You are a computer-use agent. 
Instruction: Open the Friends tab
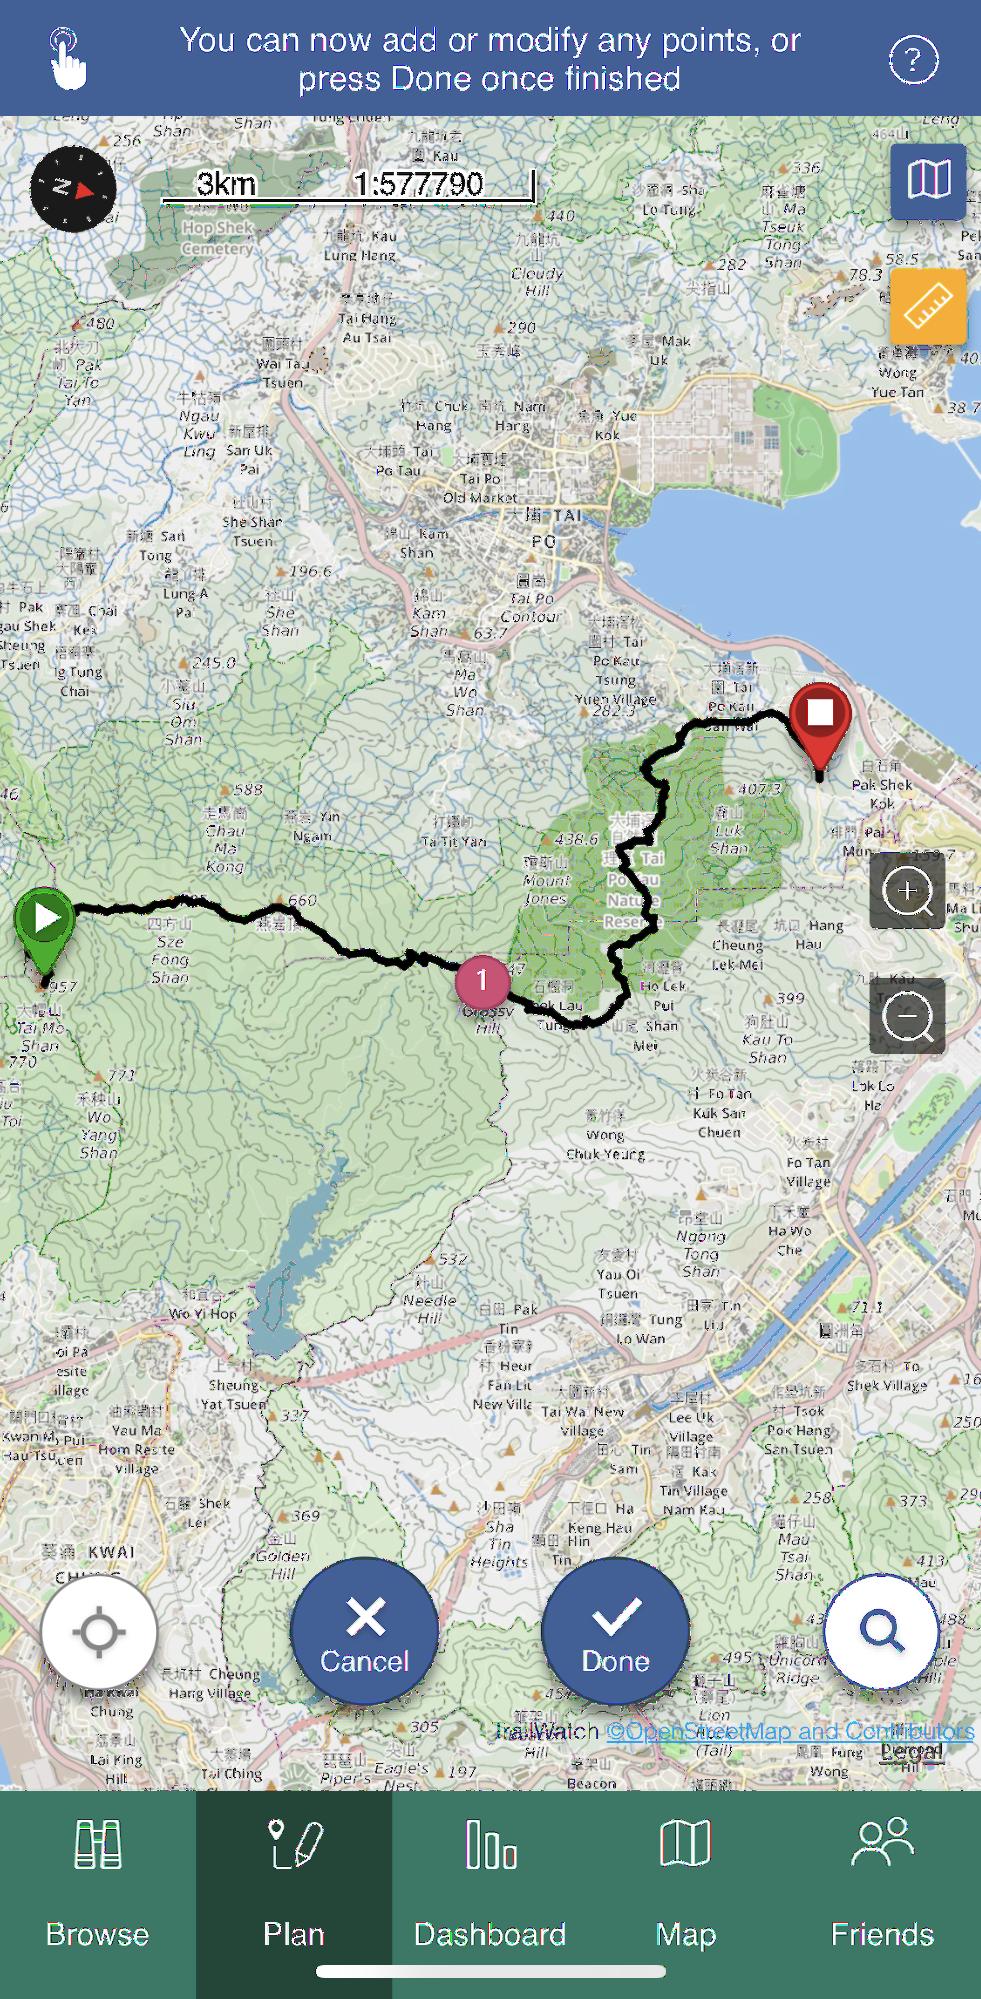[x=883, y=1884]
